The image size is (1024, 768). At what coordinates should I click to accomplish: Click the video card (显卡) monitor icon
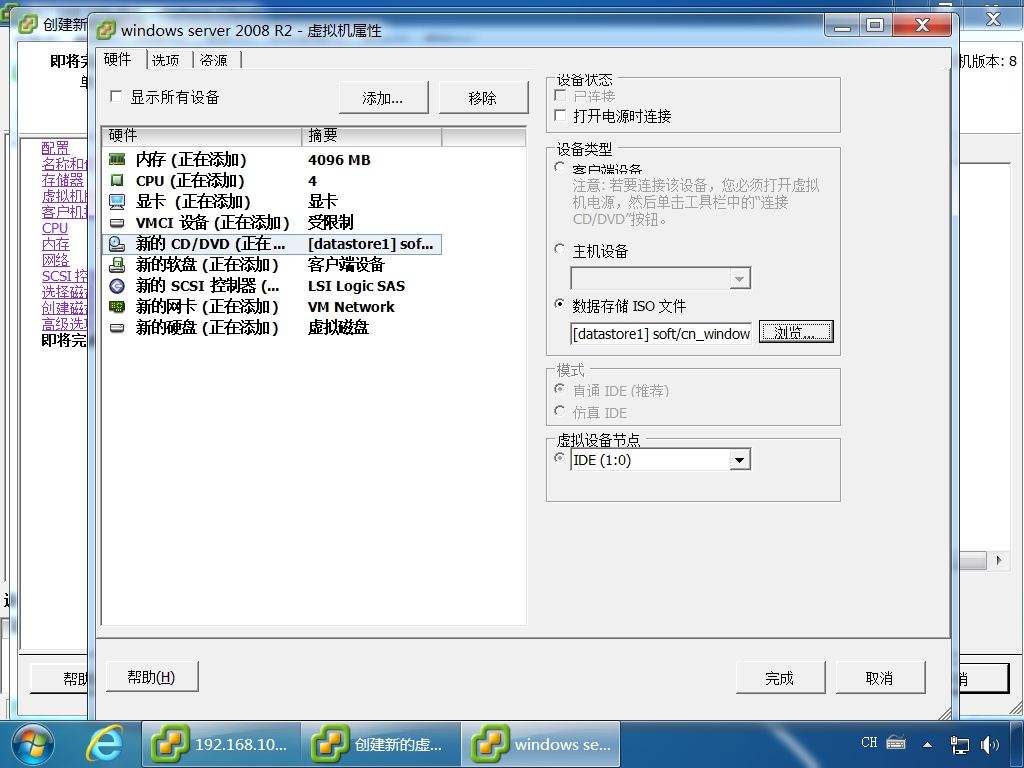tap(117, 201)
